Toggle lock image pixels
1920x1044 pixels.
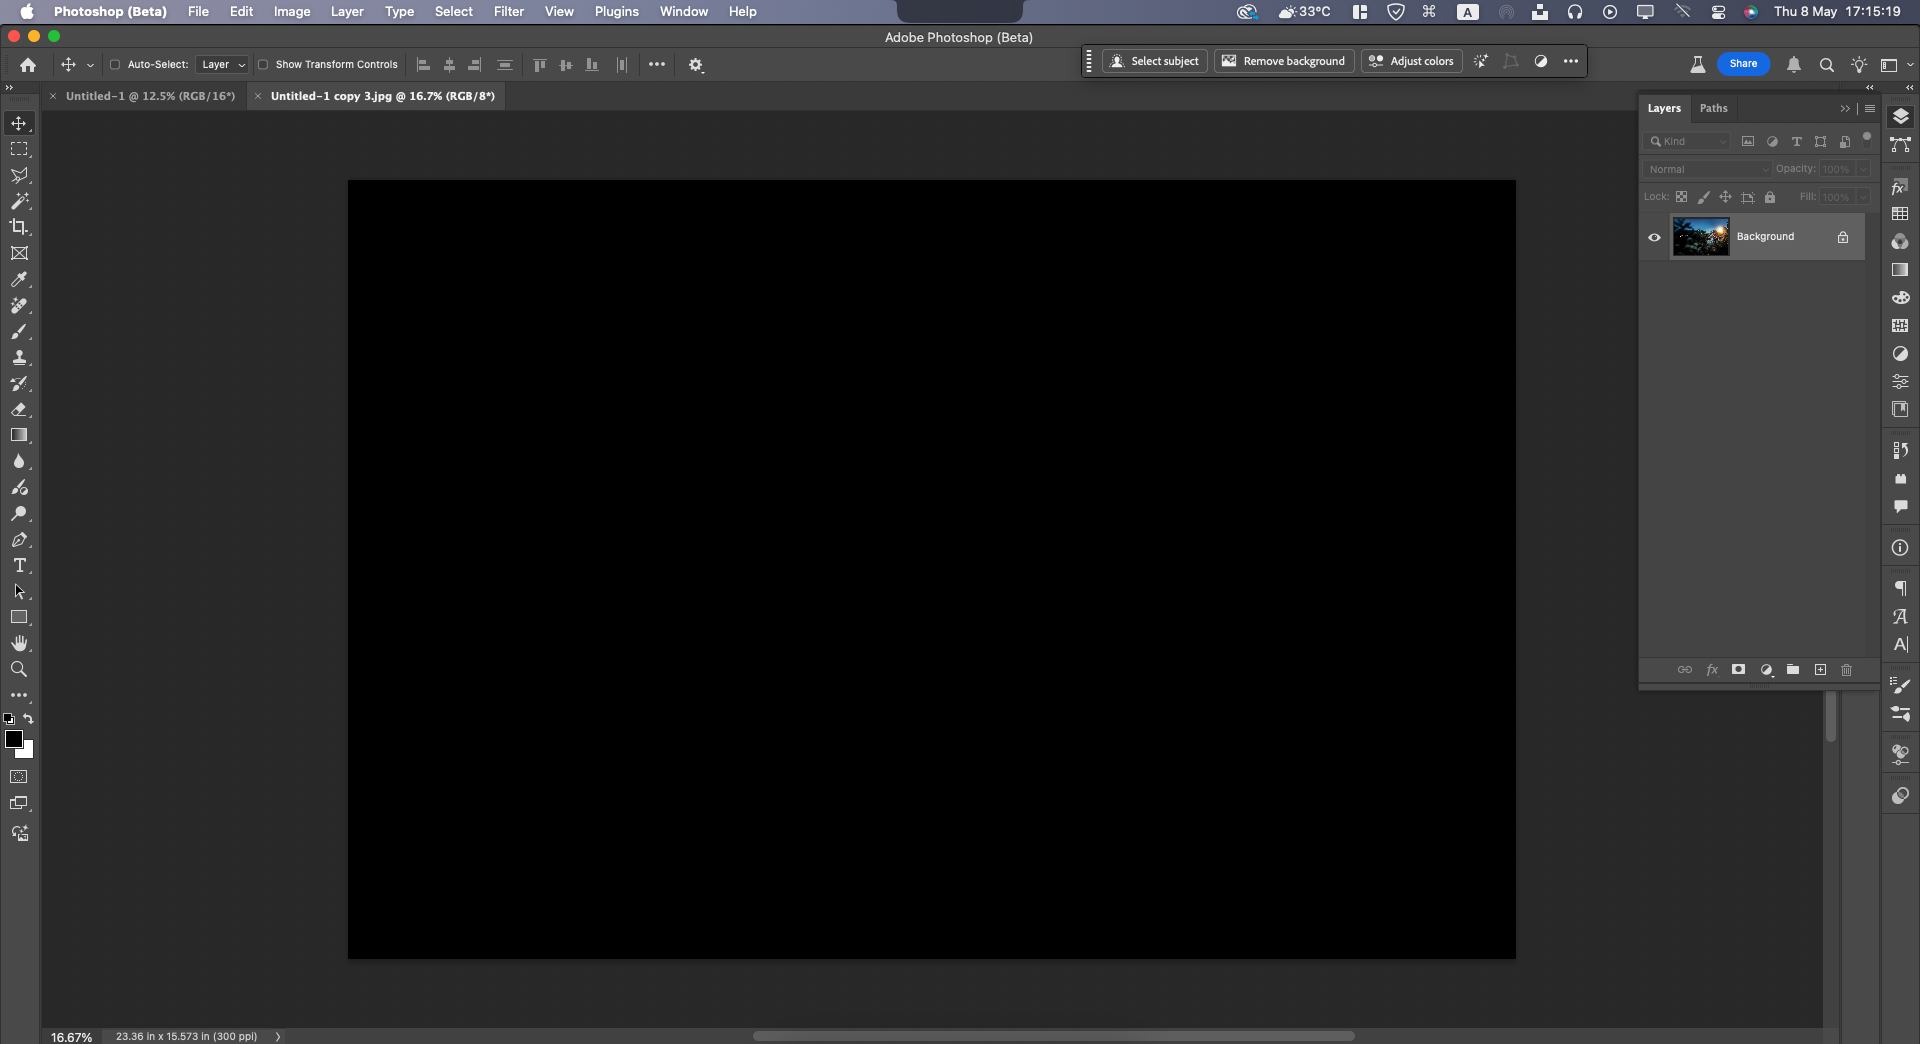[1704, 197]
